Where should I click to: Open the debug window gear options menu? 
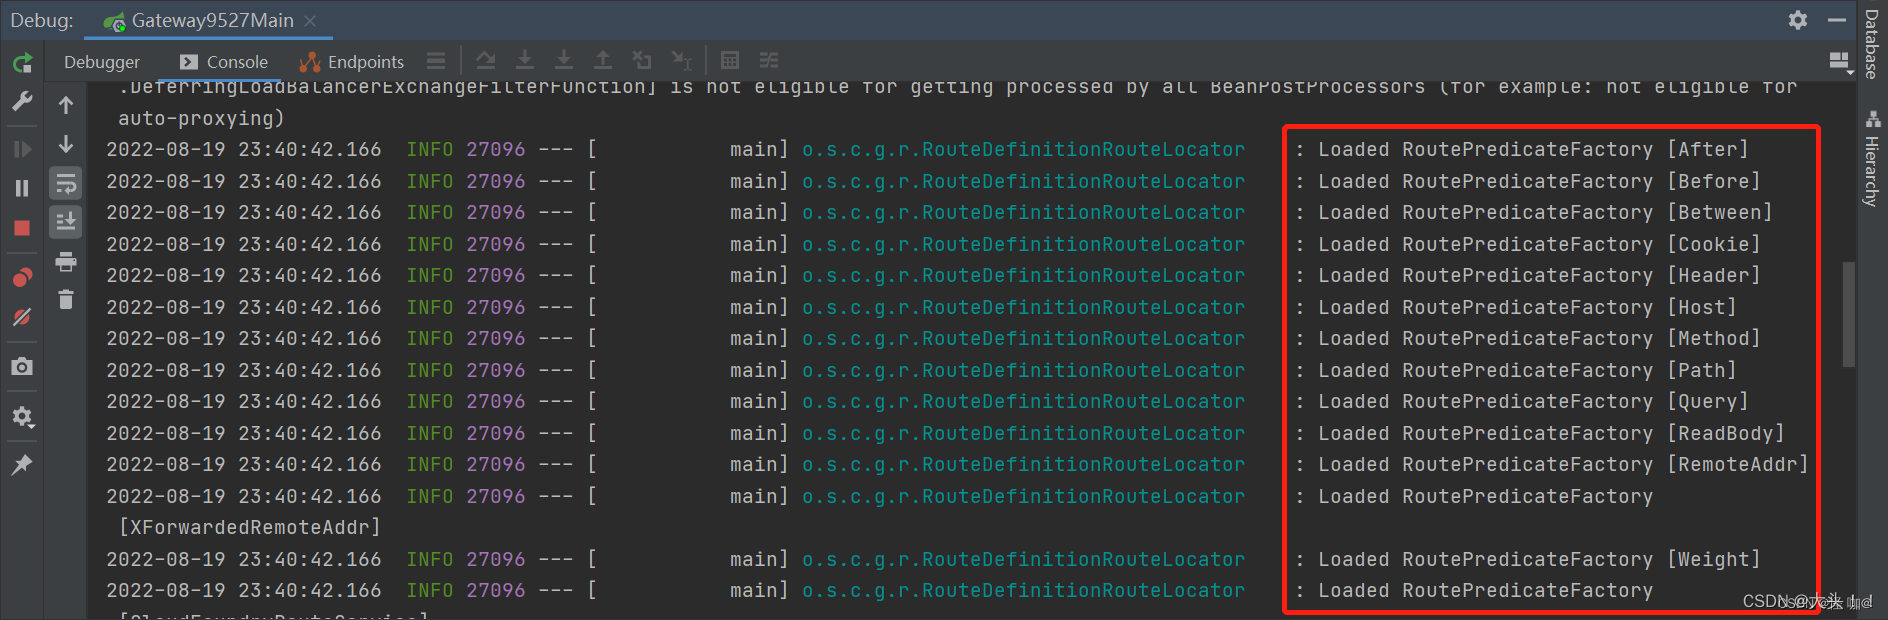(1798, 20)
